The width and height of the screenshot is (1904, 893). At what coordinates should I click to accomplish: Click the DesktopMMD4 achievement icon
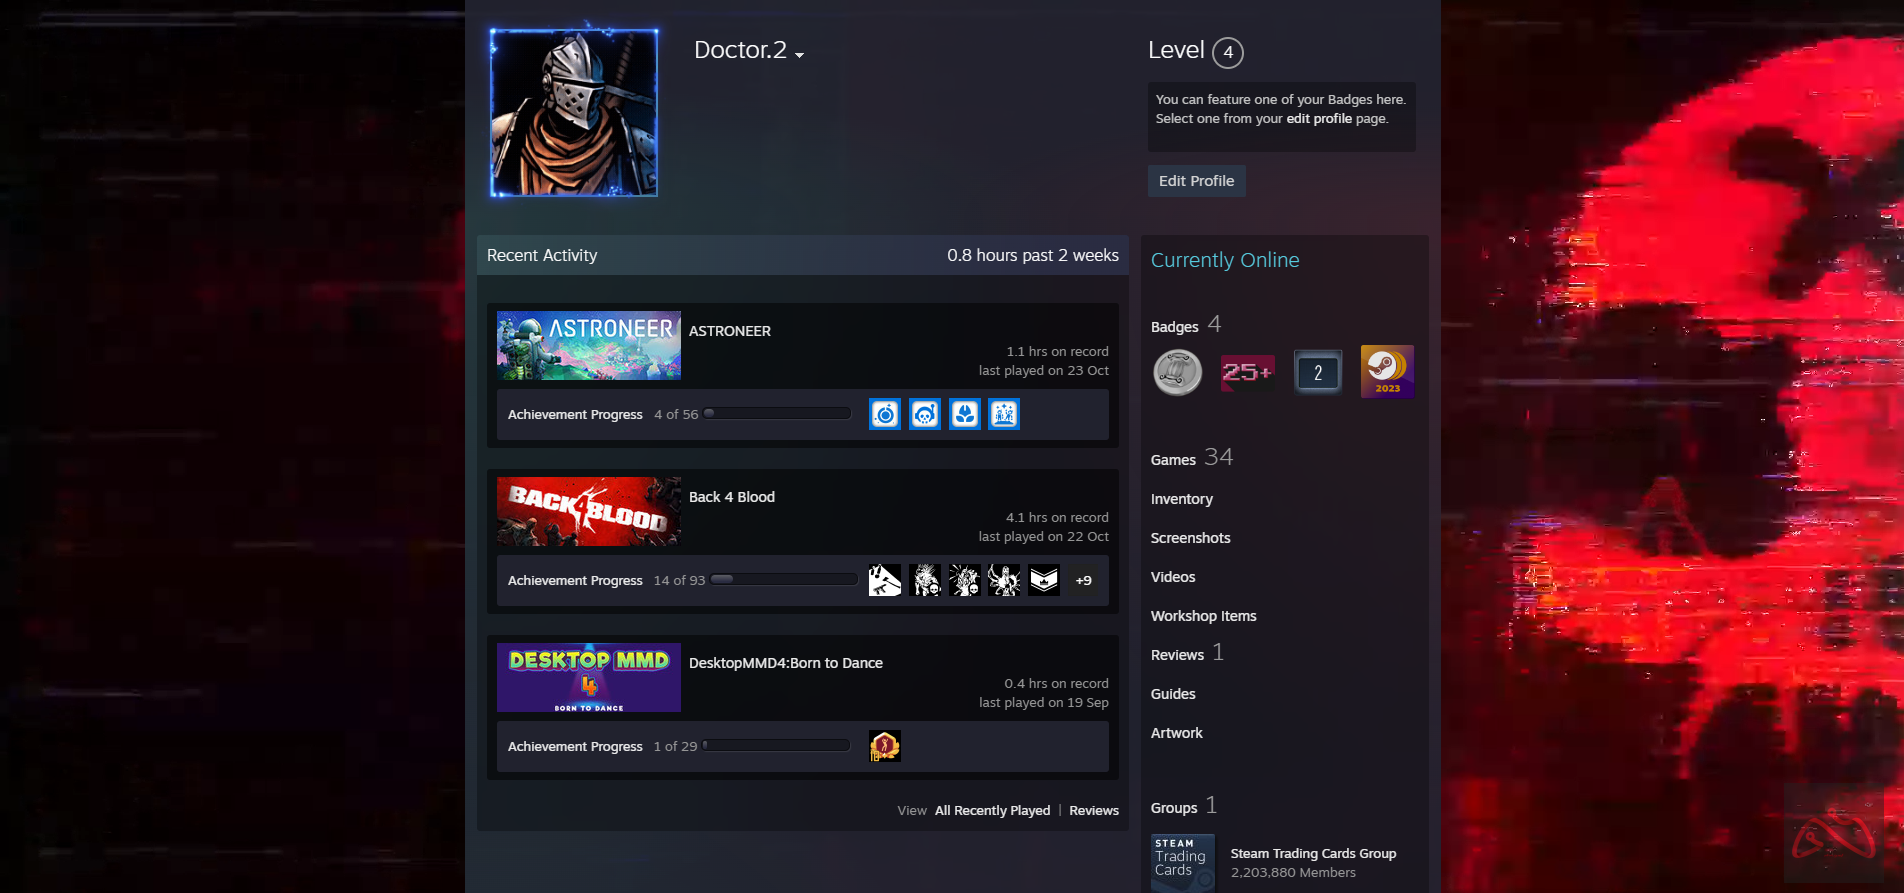point(885,746)
